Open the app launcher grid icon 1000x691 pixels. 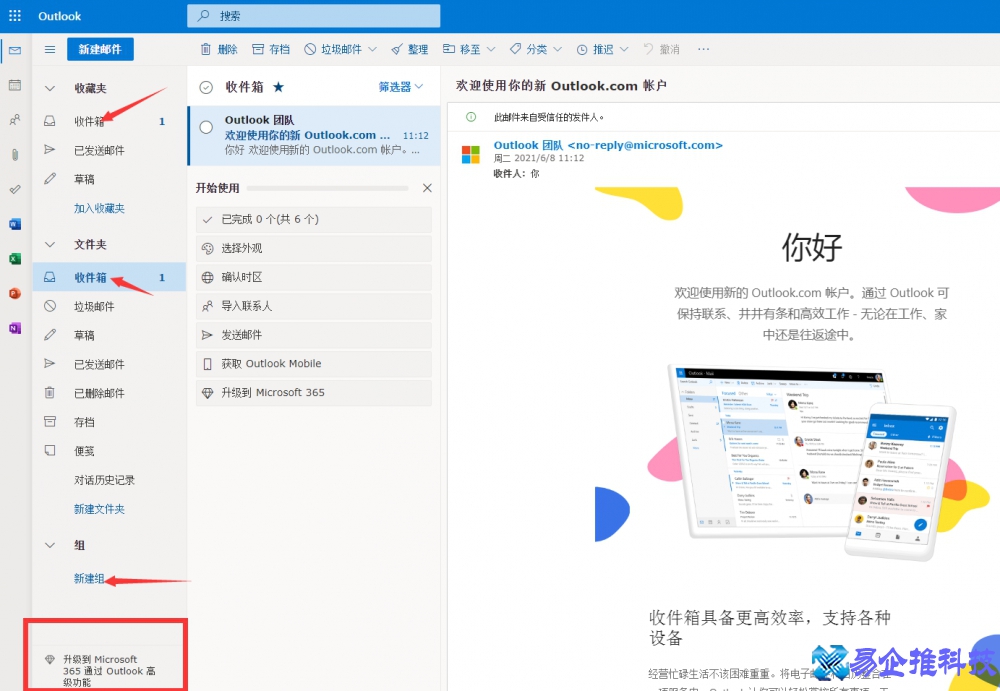[x=14, y=14]
